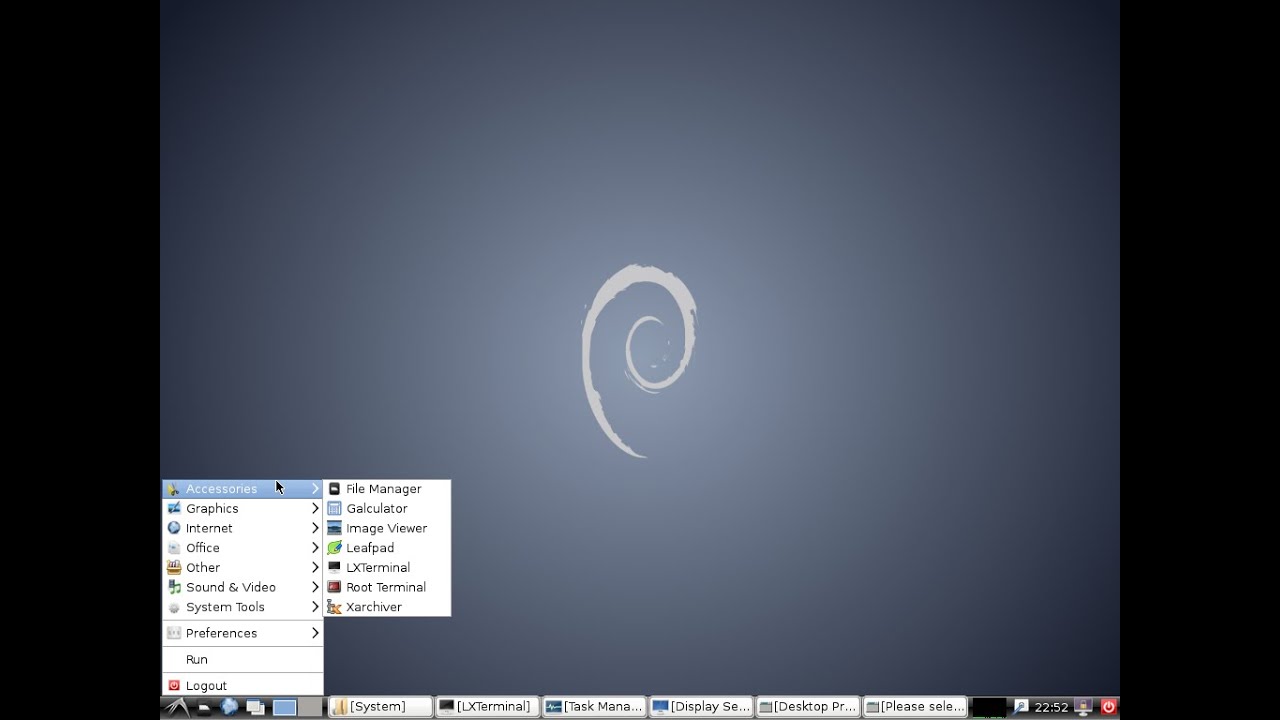This screenshot has height=720, width=1280.
Task: Click the red power logout icon in the tray
Action: [x=1108, y=706]
